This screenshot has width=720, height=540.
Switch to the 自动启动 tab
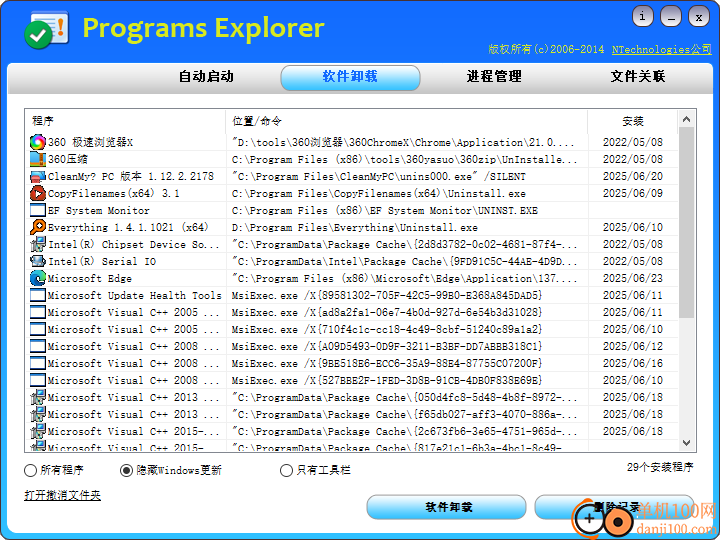[x=206, y=77]
